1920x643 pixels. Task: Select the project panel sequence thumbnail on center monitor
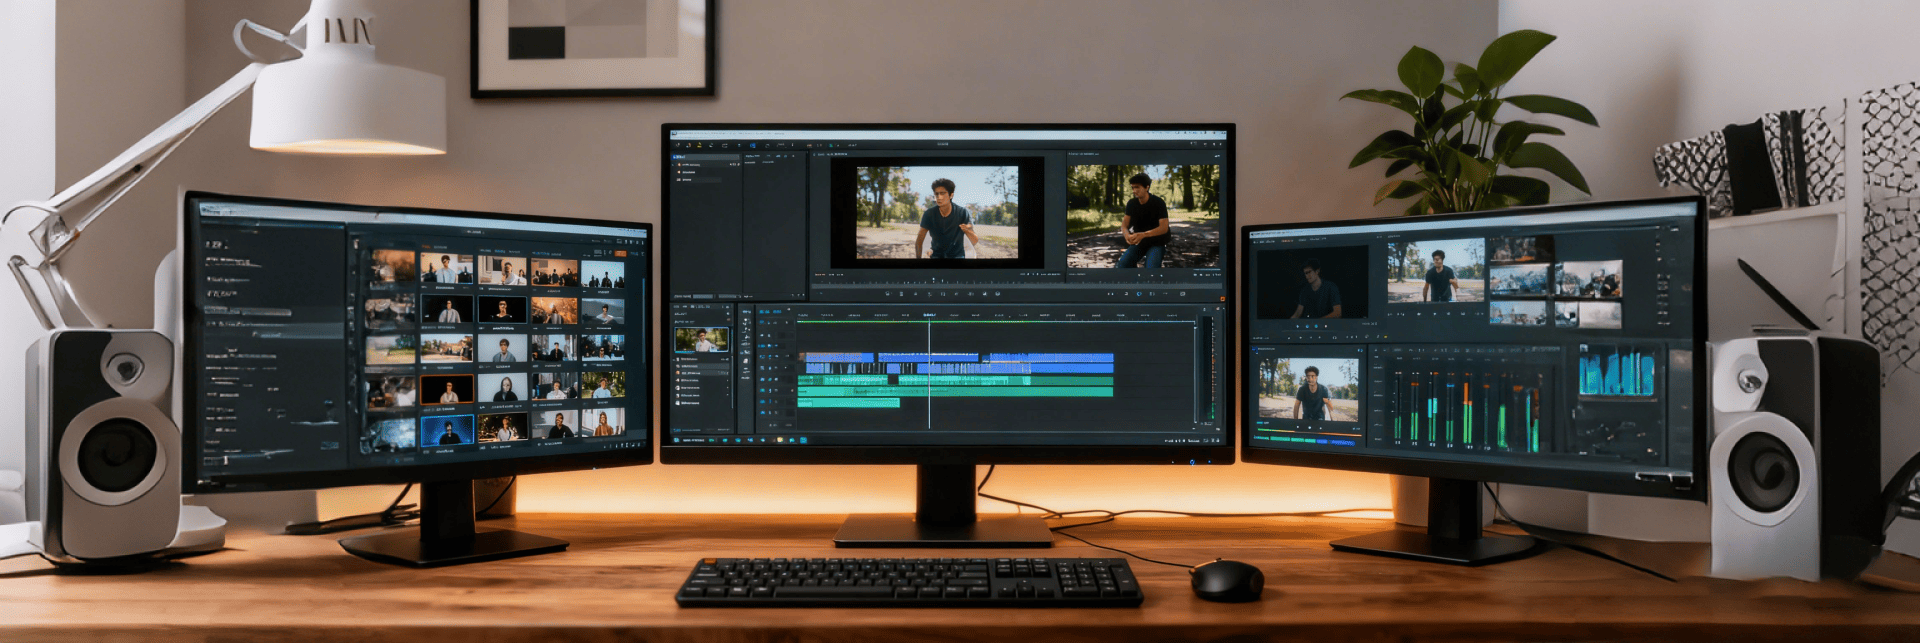(x=700, y=341)
